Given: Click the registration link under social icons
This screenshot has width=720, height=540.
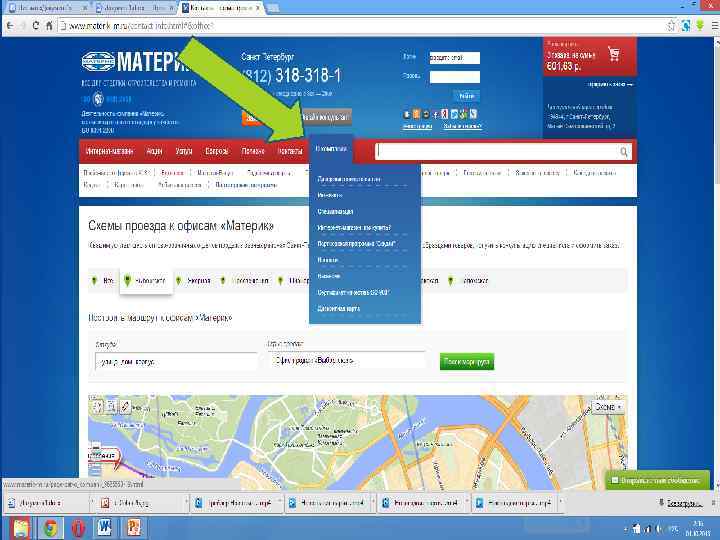Looking at the screenshot, I should (417, 126).
